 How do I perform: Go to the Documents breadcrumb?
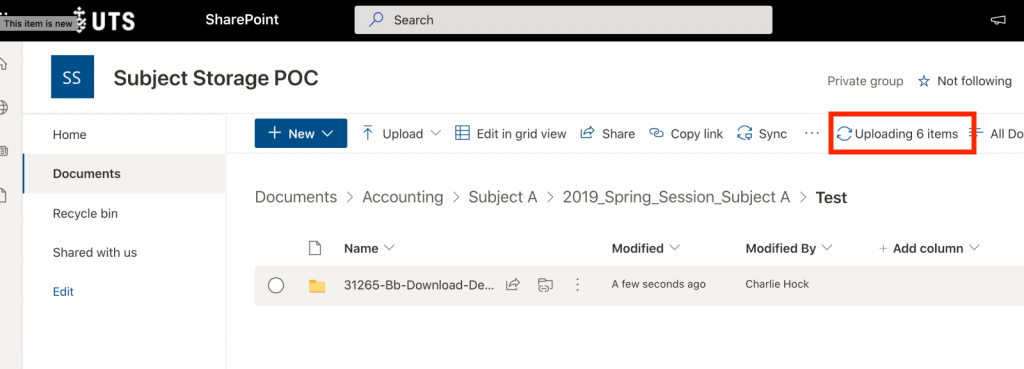[x=296, y=197]
